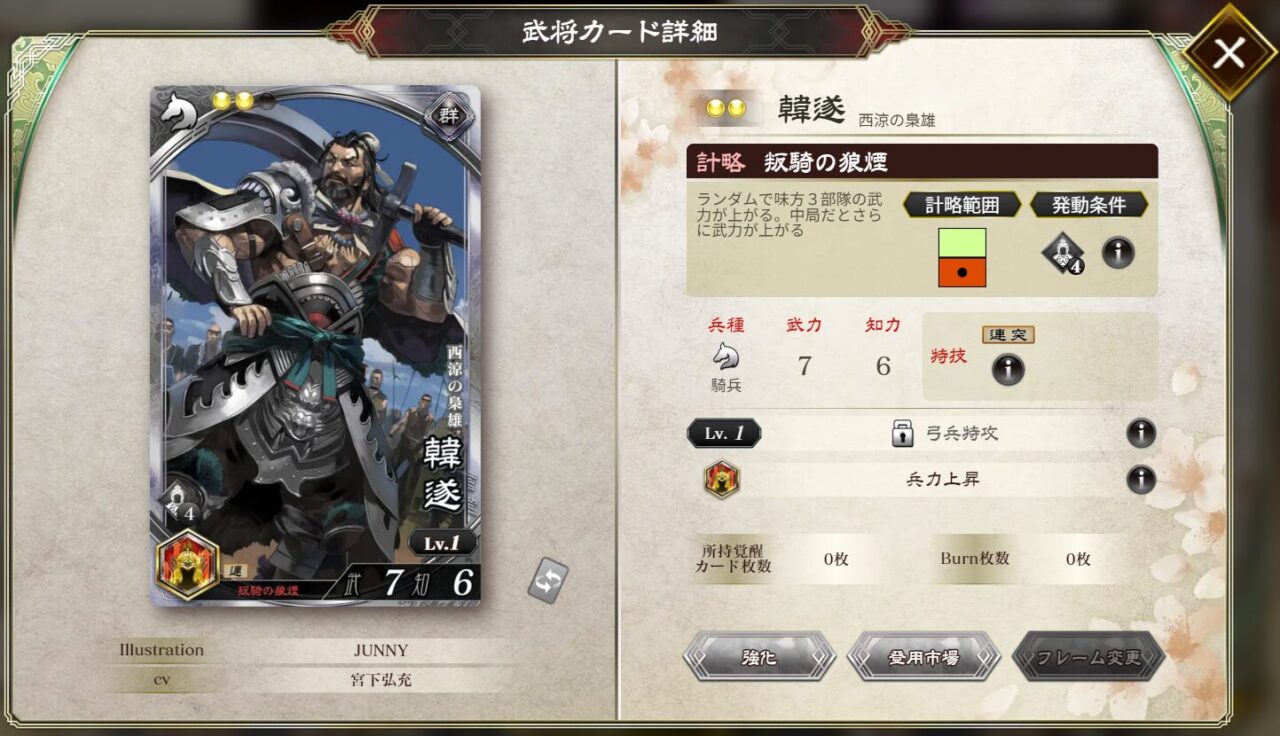Click the Lv. 1 level badge

pos(724,433)
